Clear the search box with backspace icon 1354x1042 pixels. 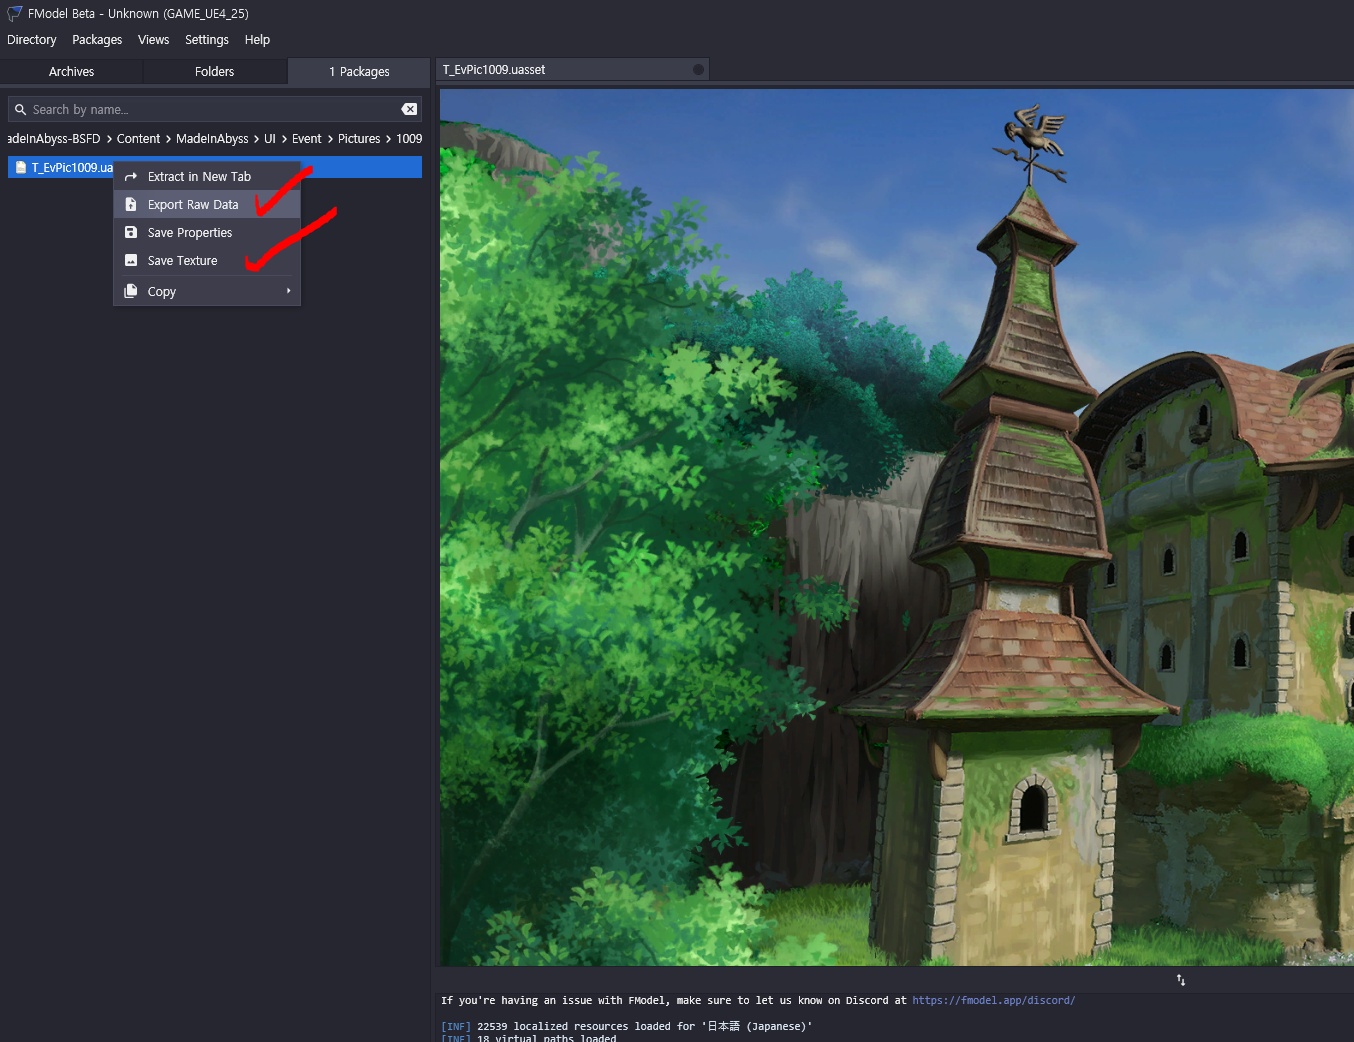(409, 110)
